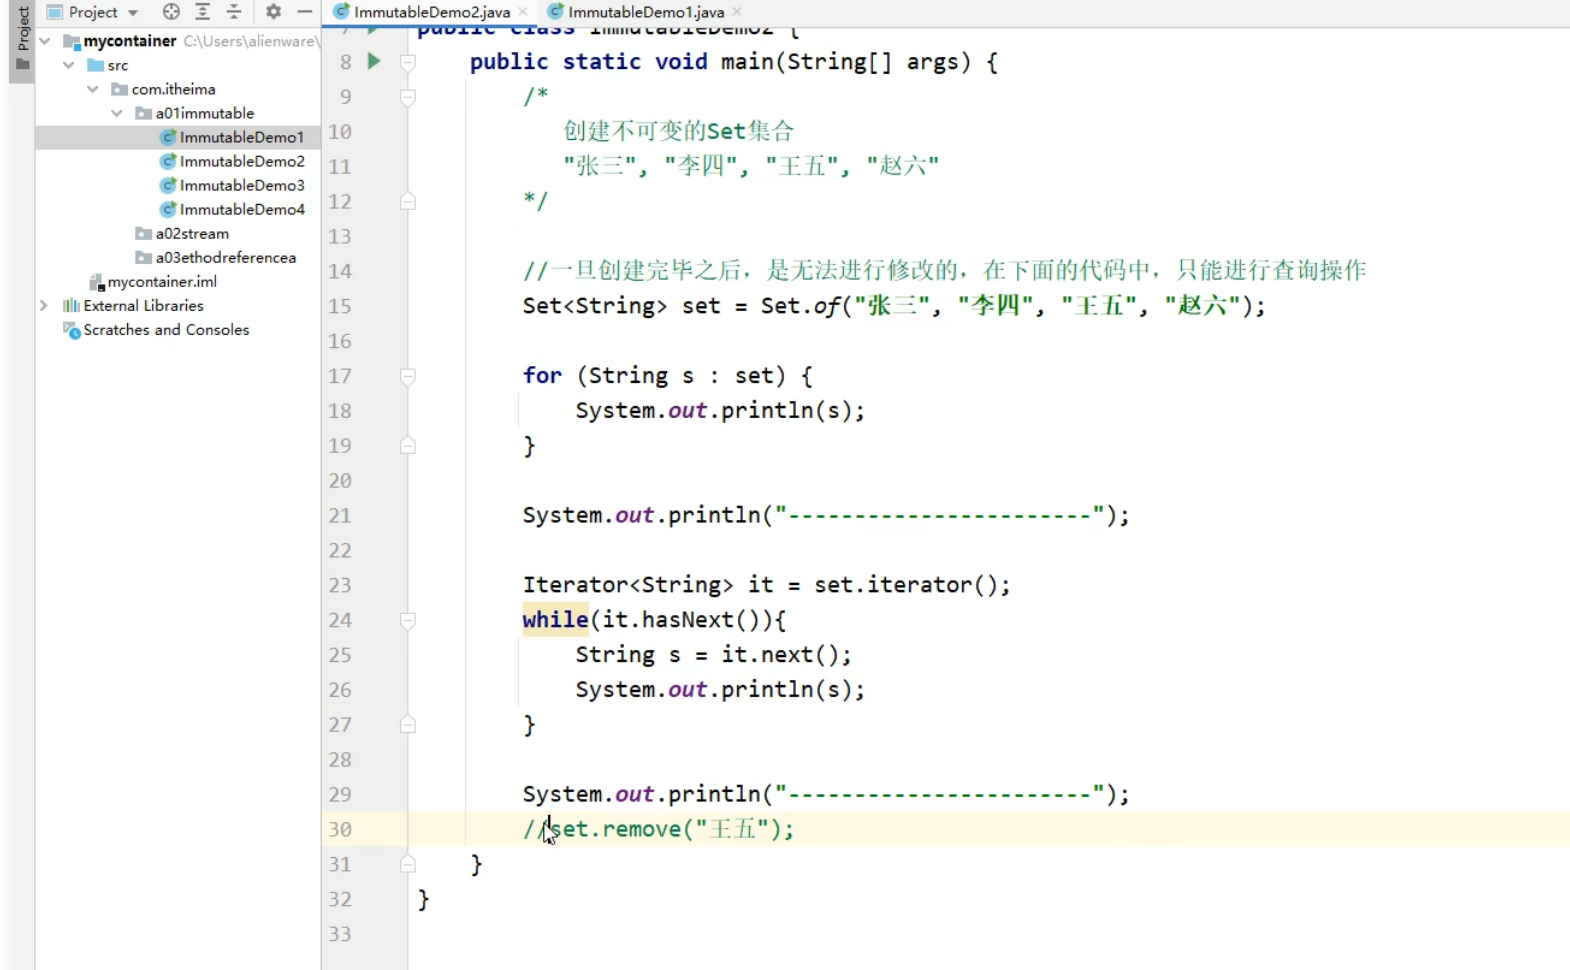Click 'for' keyword on line 17
The image size is (1570, 970).
(x=542, y=376)
